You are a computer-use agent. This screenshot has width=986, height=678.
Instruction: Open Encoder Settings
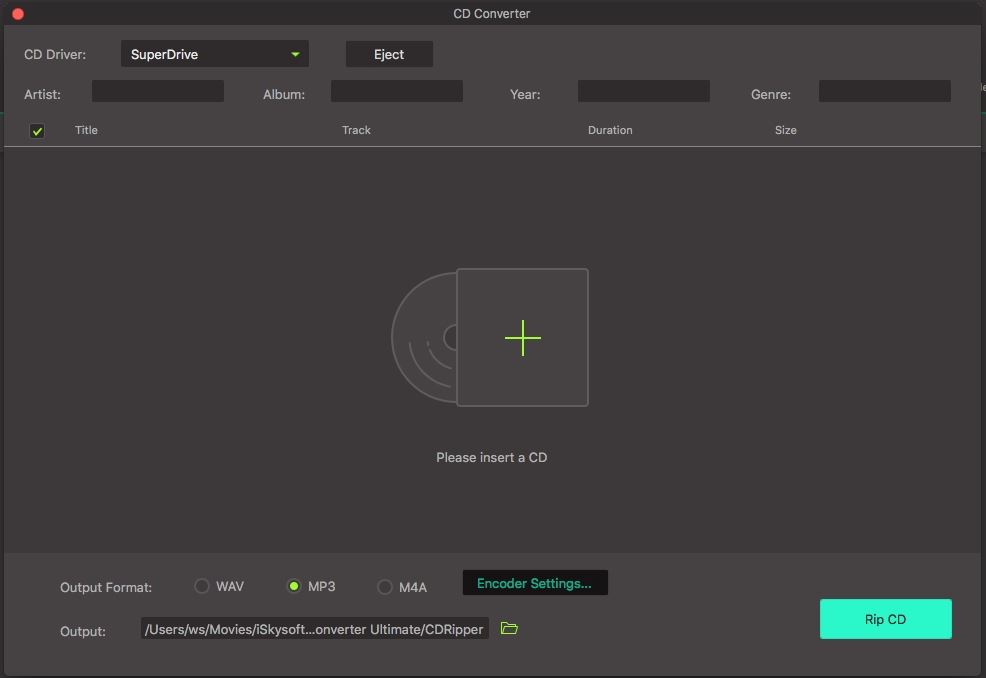(x=534, y=583)
